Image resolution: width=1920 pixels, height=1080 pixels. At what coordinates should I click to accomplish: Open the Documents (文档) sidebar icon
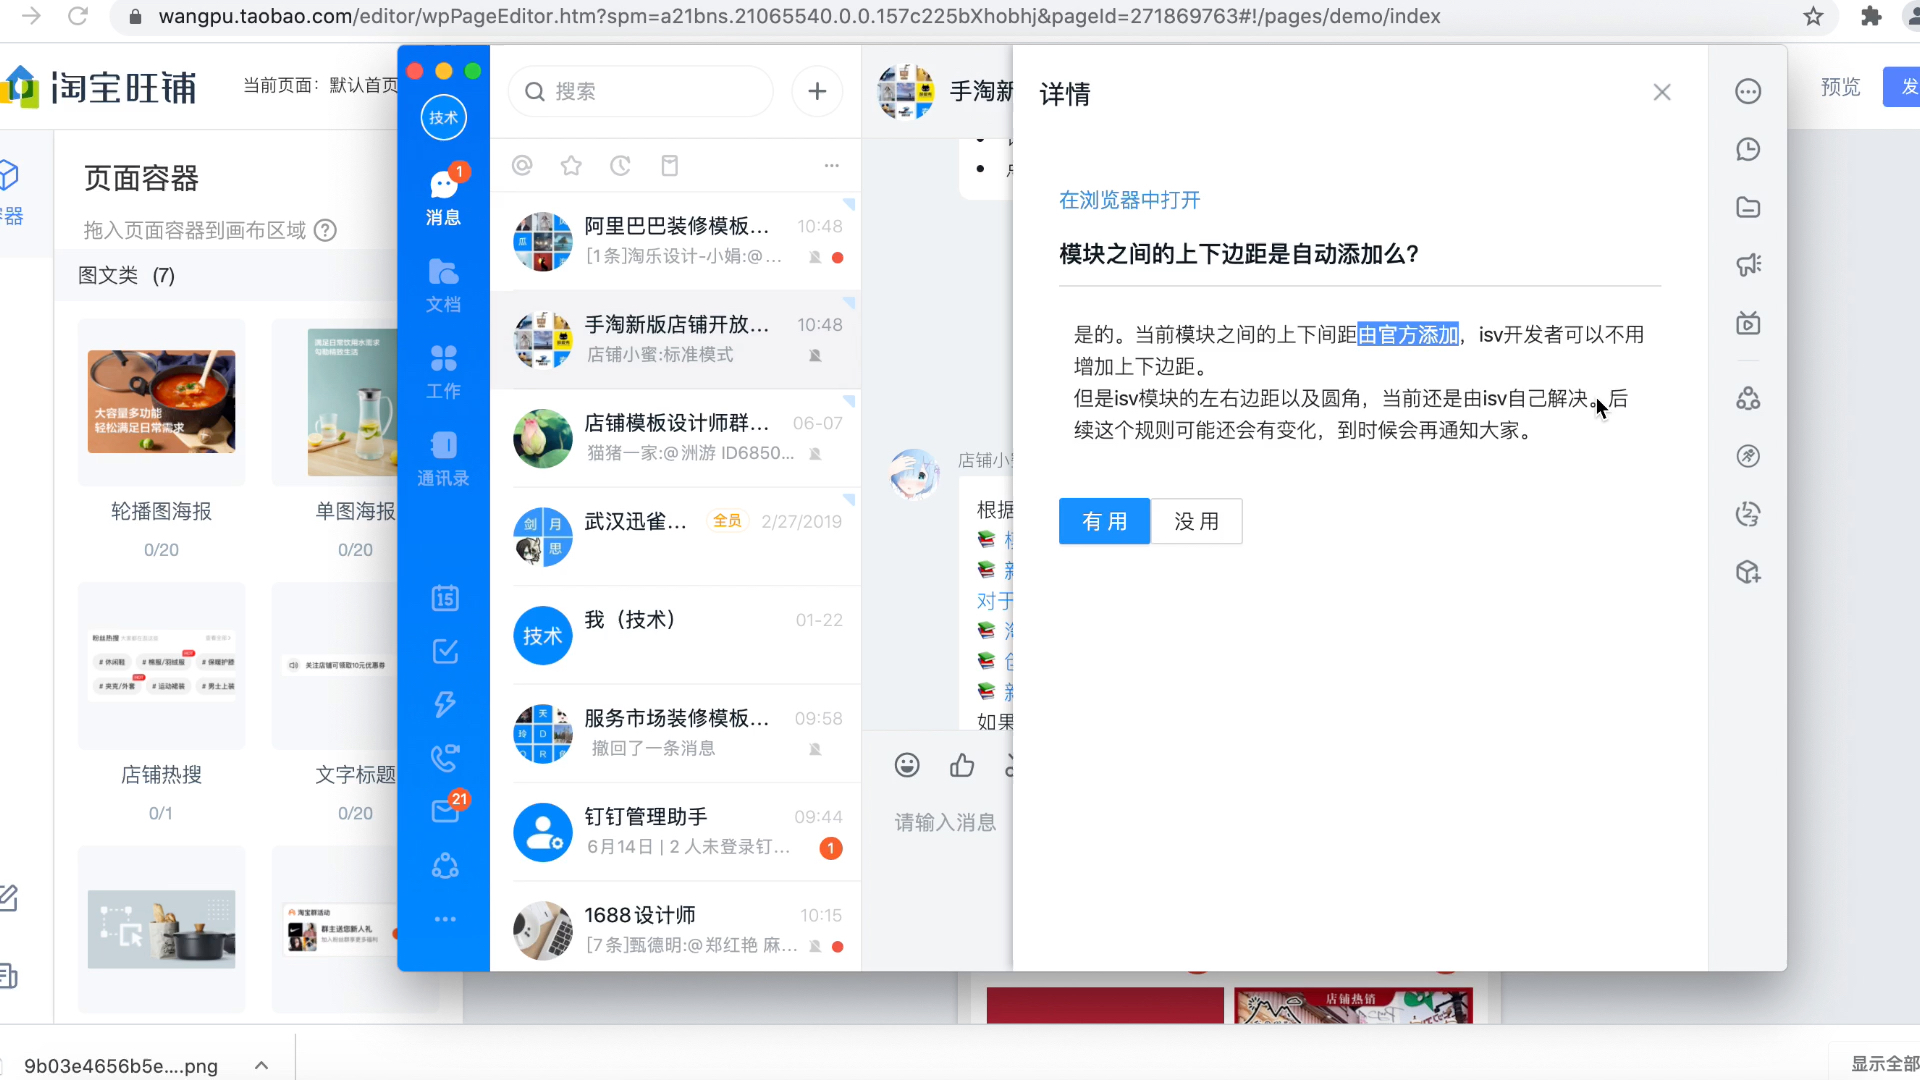click(x=443, y=285)
